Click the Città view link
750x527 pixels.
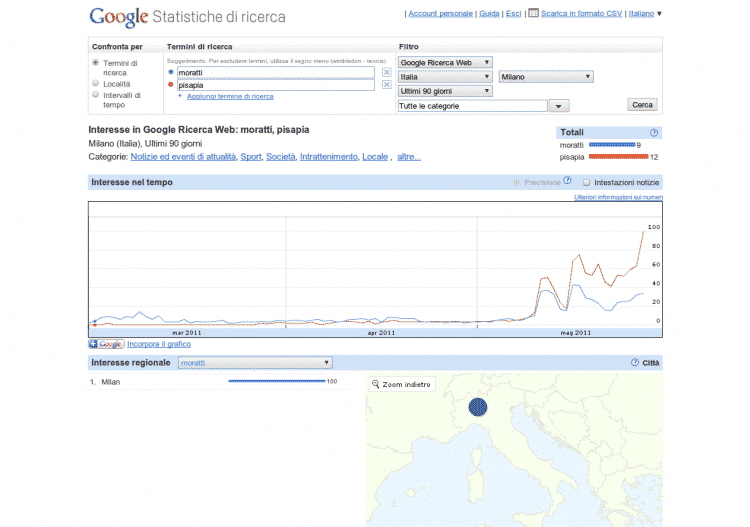(x=651, y=363)
